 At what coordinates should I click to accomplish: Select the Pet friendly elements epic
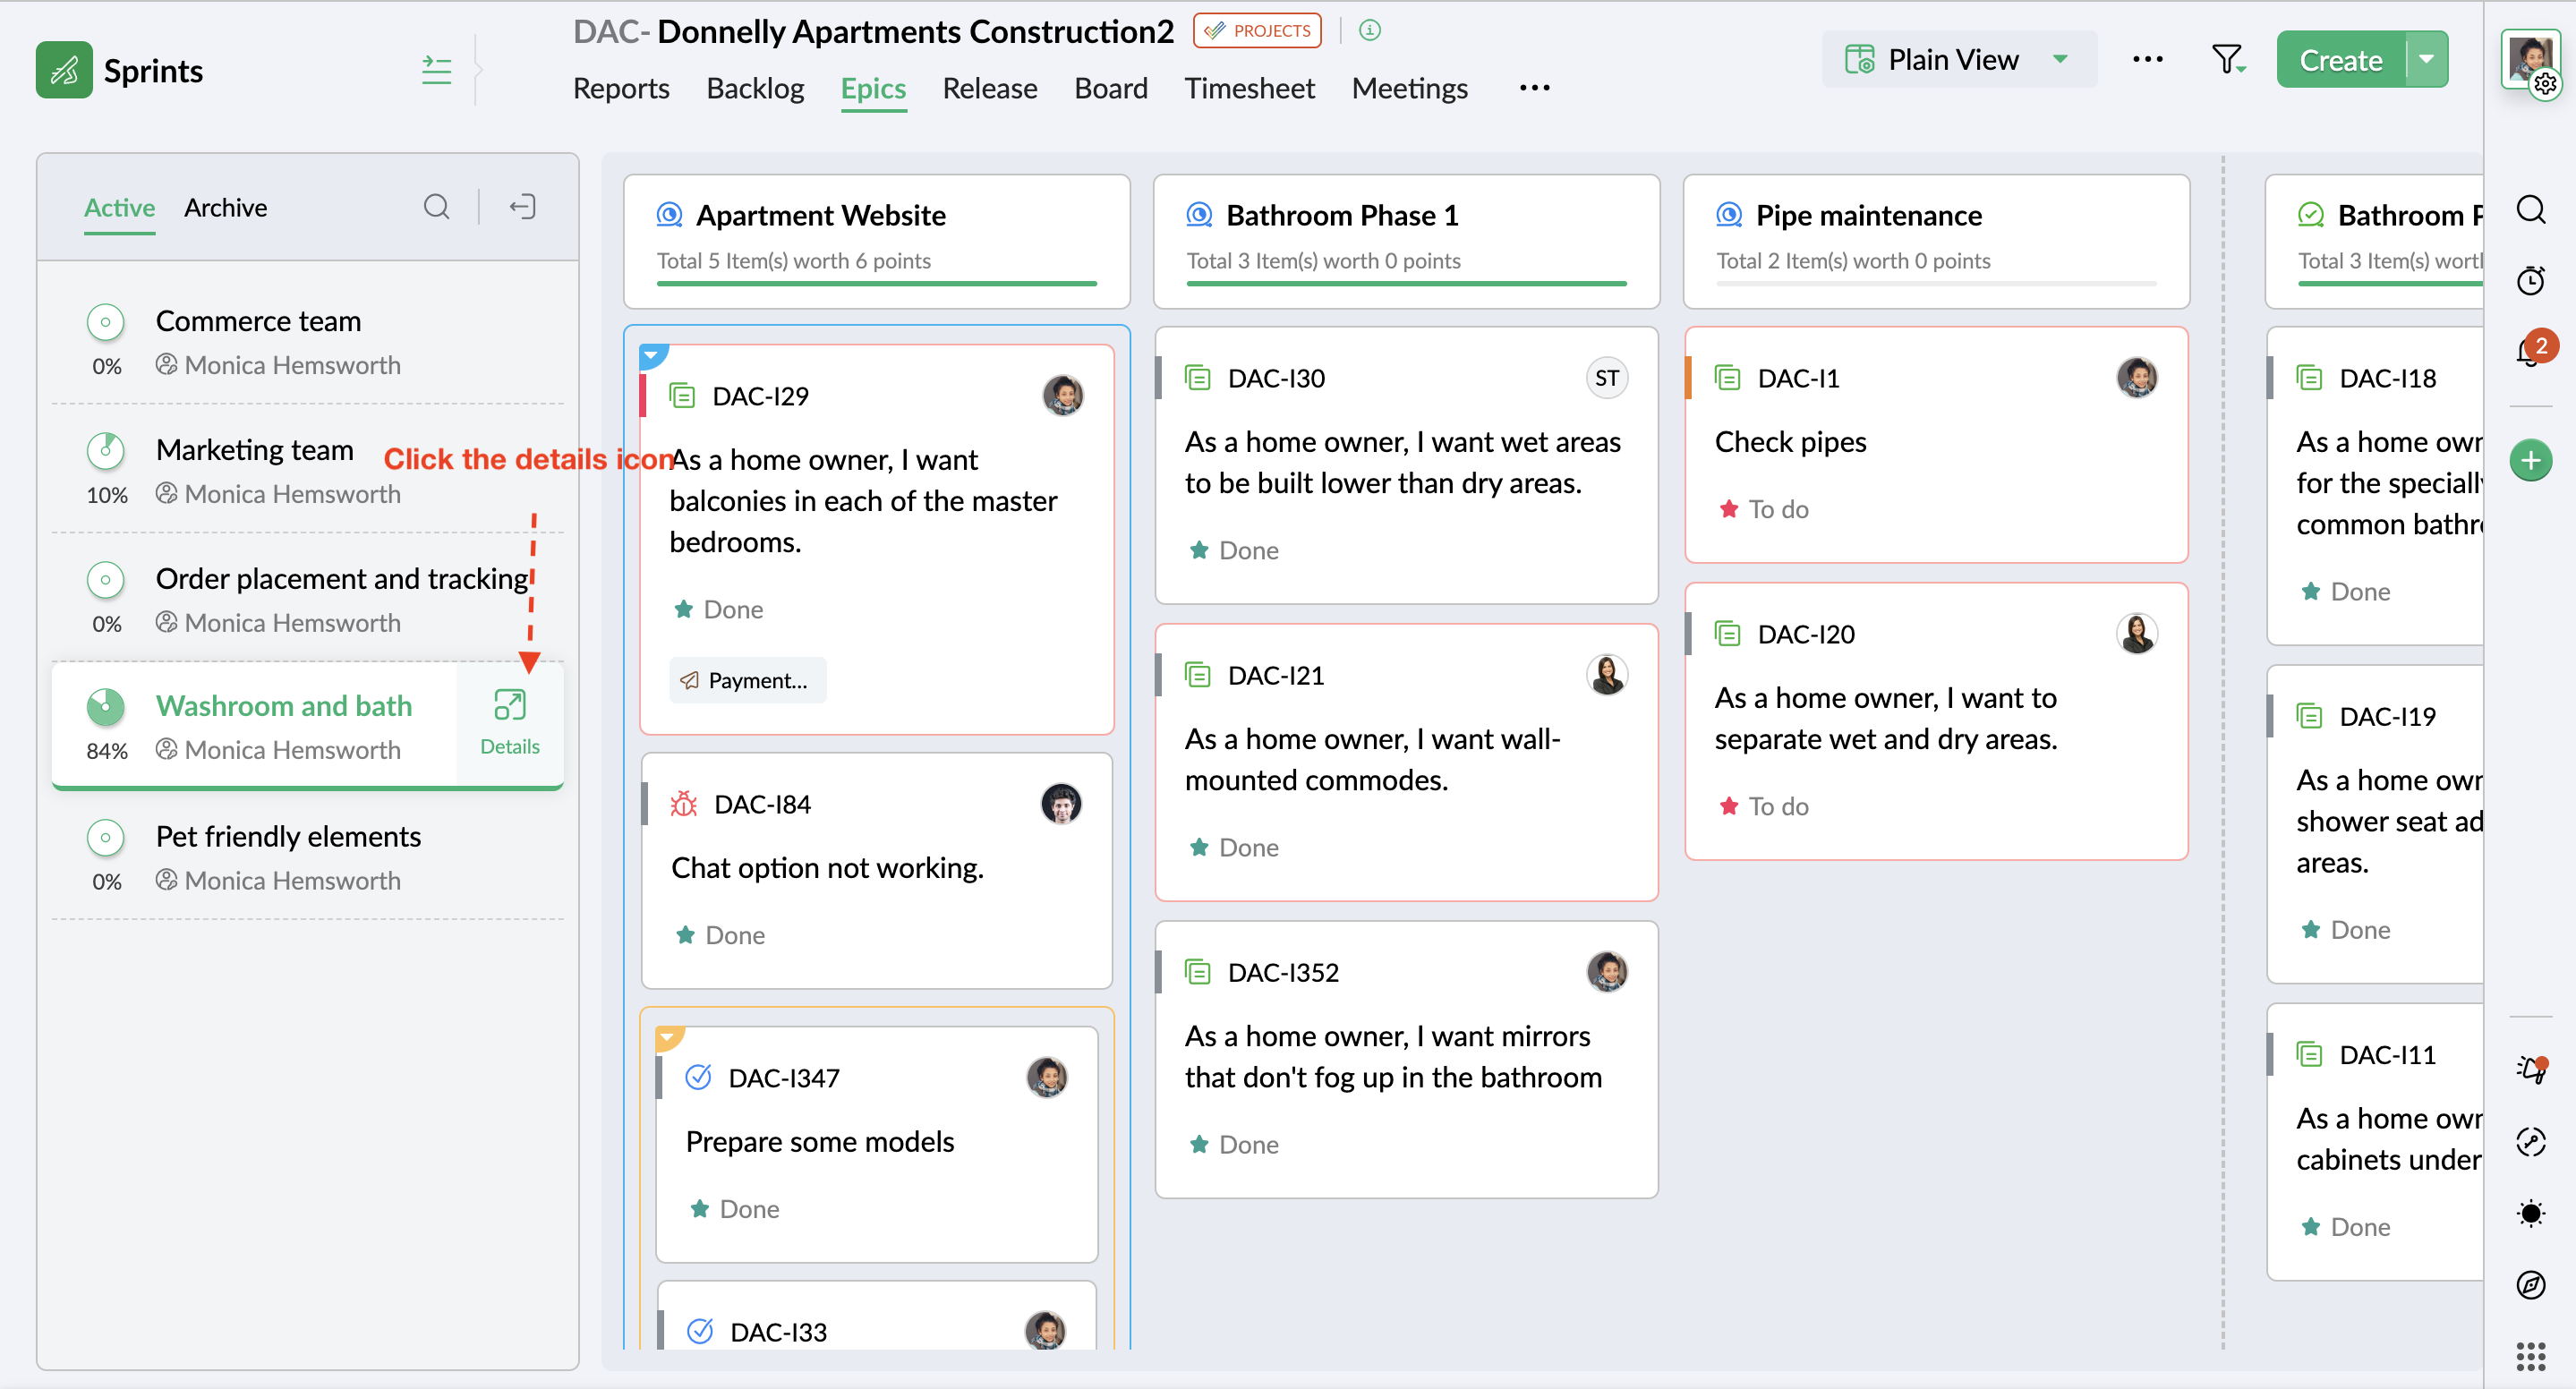click(308, 857)
